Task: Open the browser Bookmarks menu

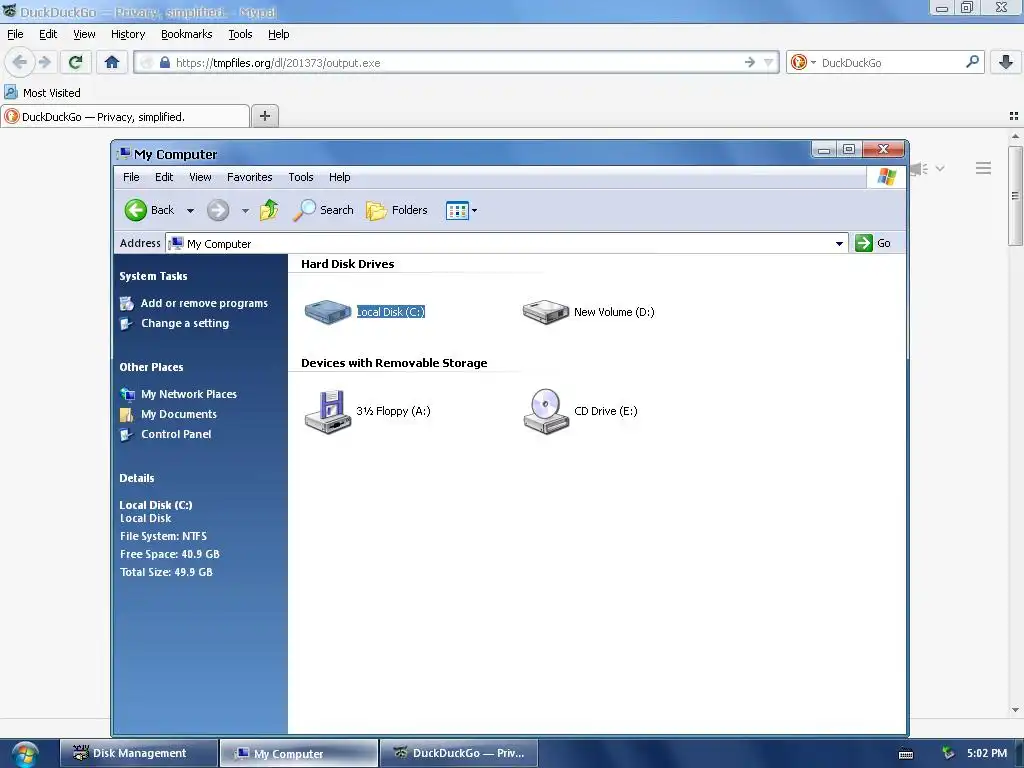Action: pyautogui.click(x=187, y=34)
